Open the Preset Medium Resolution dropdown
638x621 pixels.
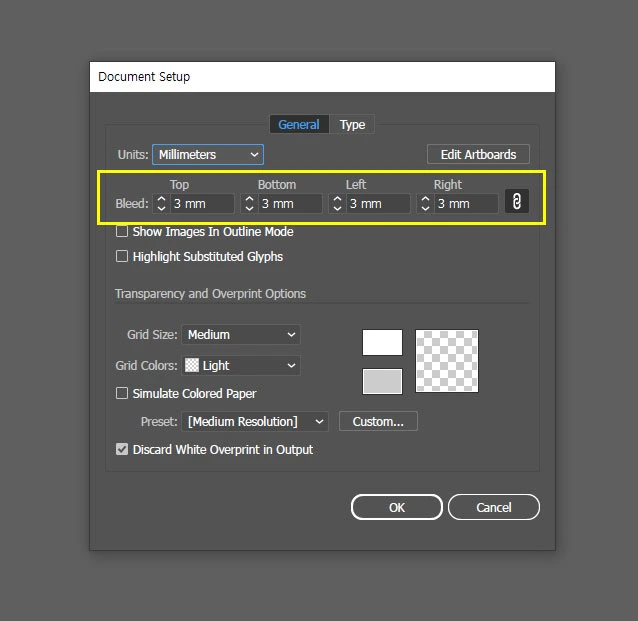[x=255, y=421]
